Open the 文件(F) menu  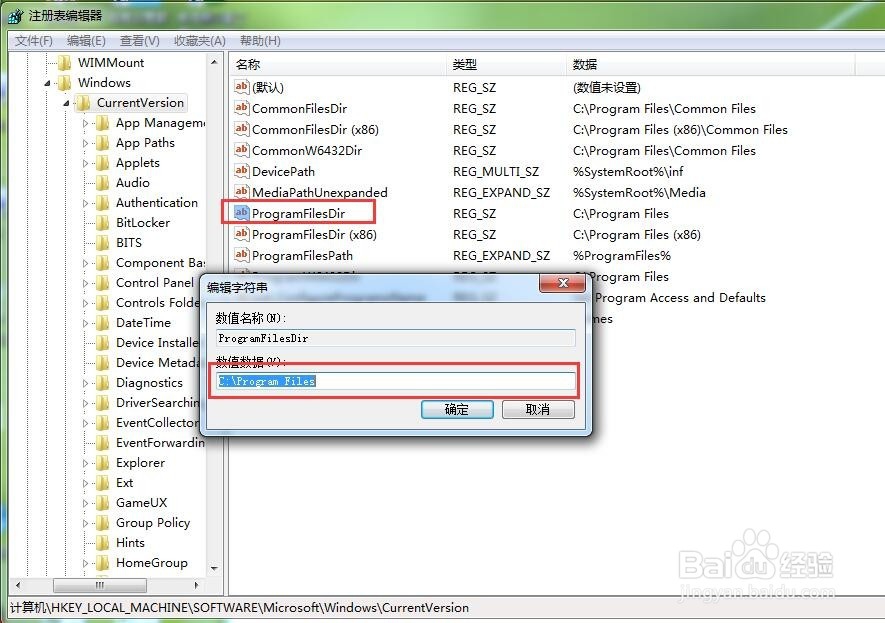(x=34, y=41)
